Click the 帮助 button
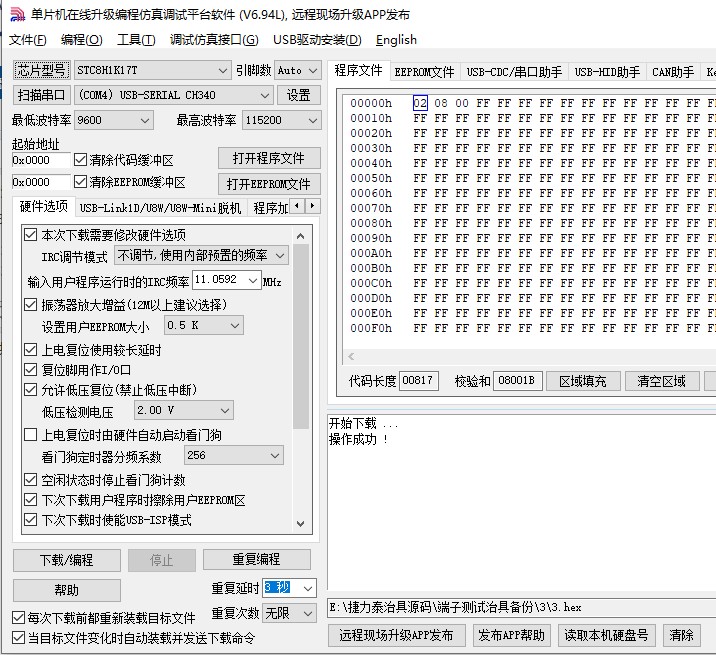 point(67,590)
